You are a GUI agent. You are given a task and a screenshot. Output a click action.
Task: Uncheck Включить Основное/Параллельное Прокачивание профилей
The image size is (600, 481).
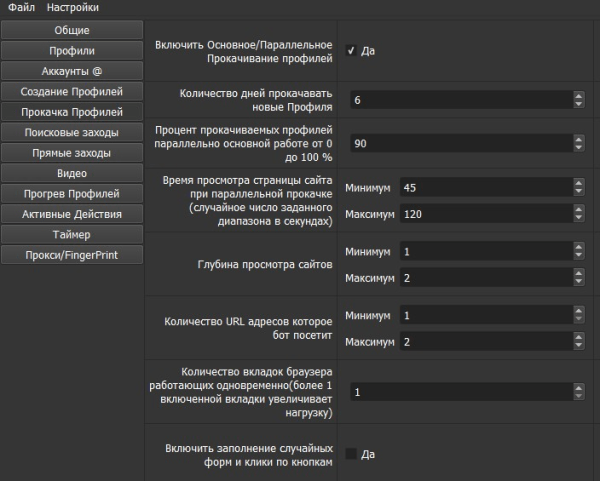coord(351,50)
